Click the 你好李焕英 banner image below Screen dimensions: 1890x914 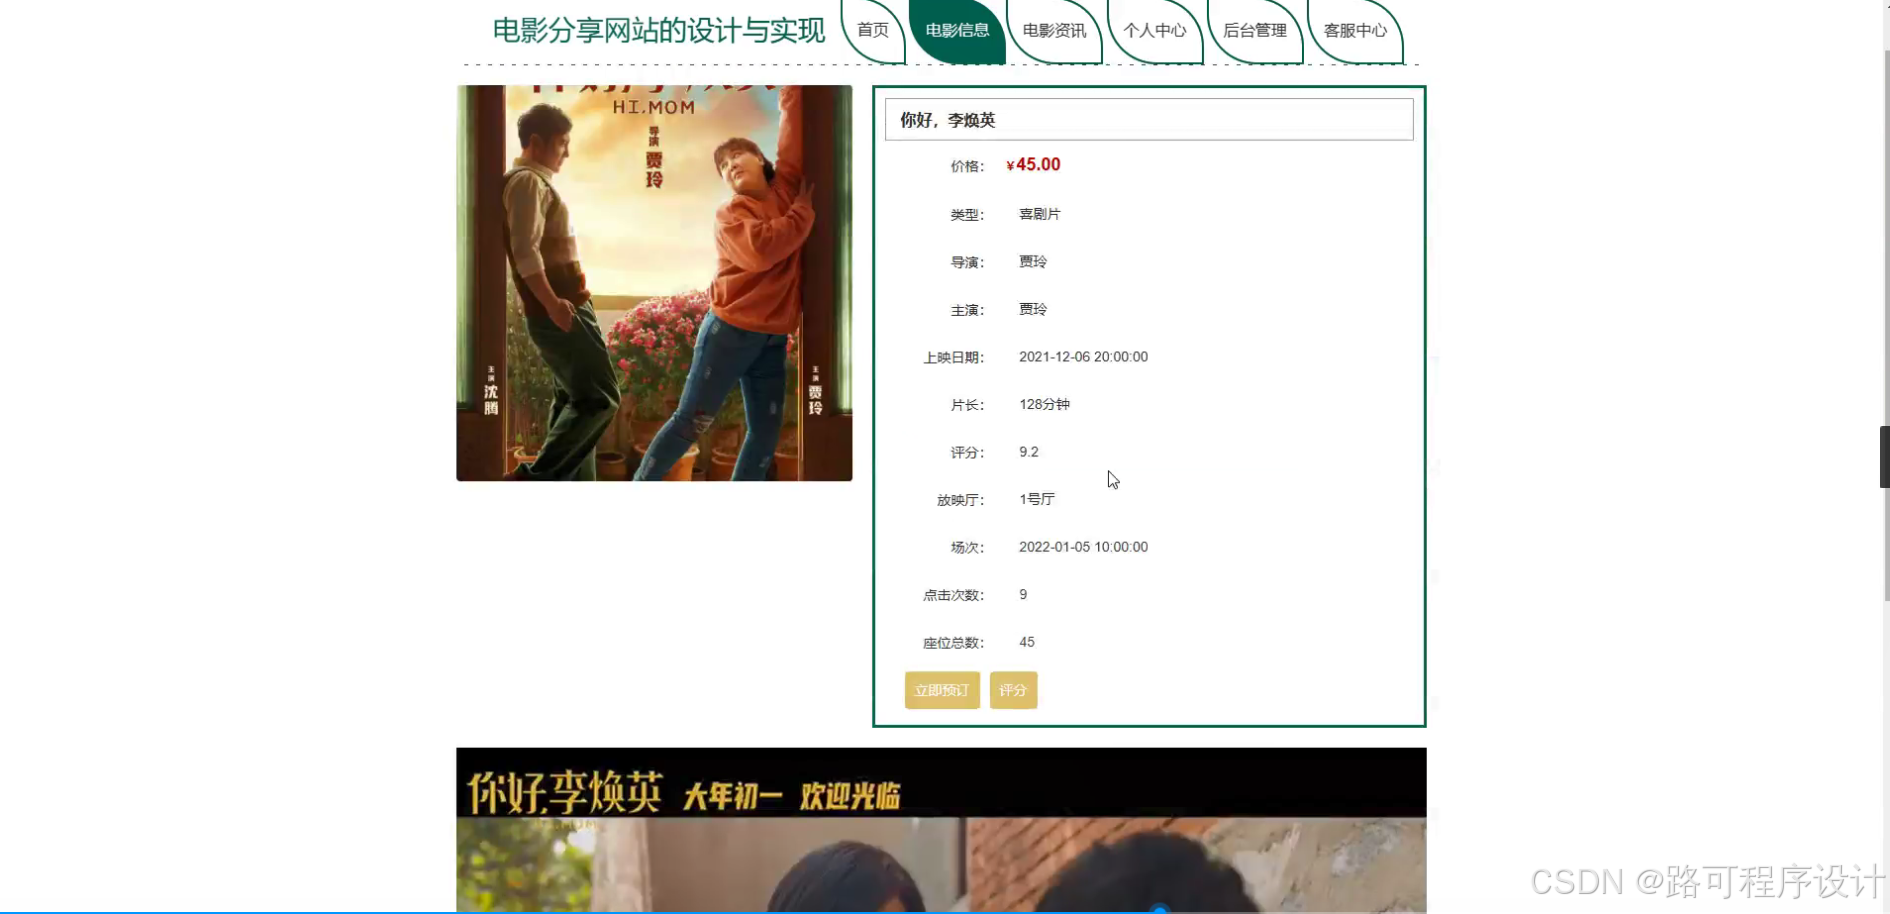coord(941,830)
